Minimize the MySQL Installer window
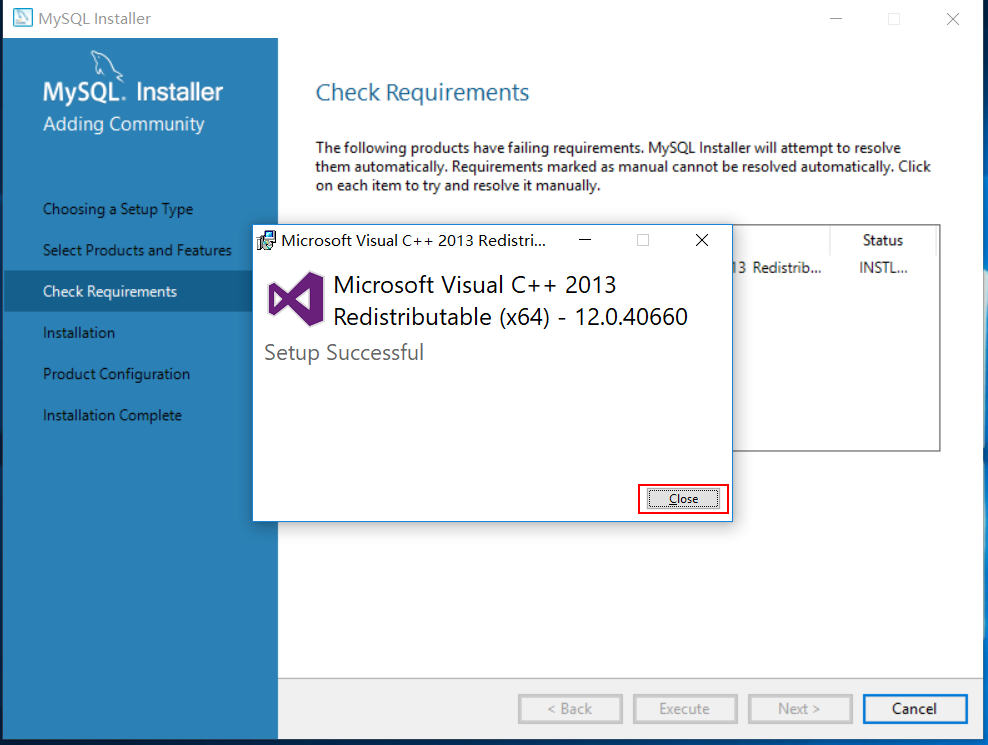Image resolution: width=988 pixels, height=745 pixels. 836,19
